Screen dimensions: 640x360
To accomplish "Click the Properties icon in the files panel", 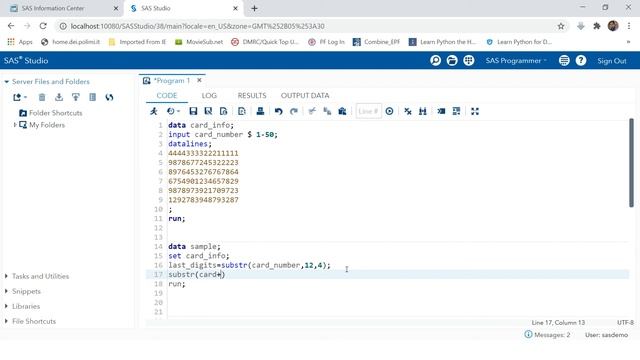I will pyautogui.click(x=93, y=97).
